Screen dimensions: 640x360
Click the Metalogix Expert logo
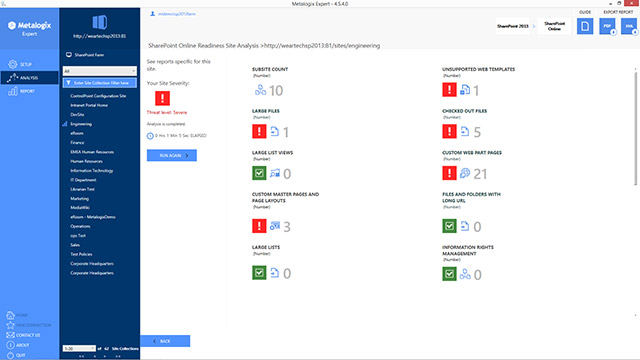[29, 28]
